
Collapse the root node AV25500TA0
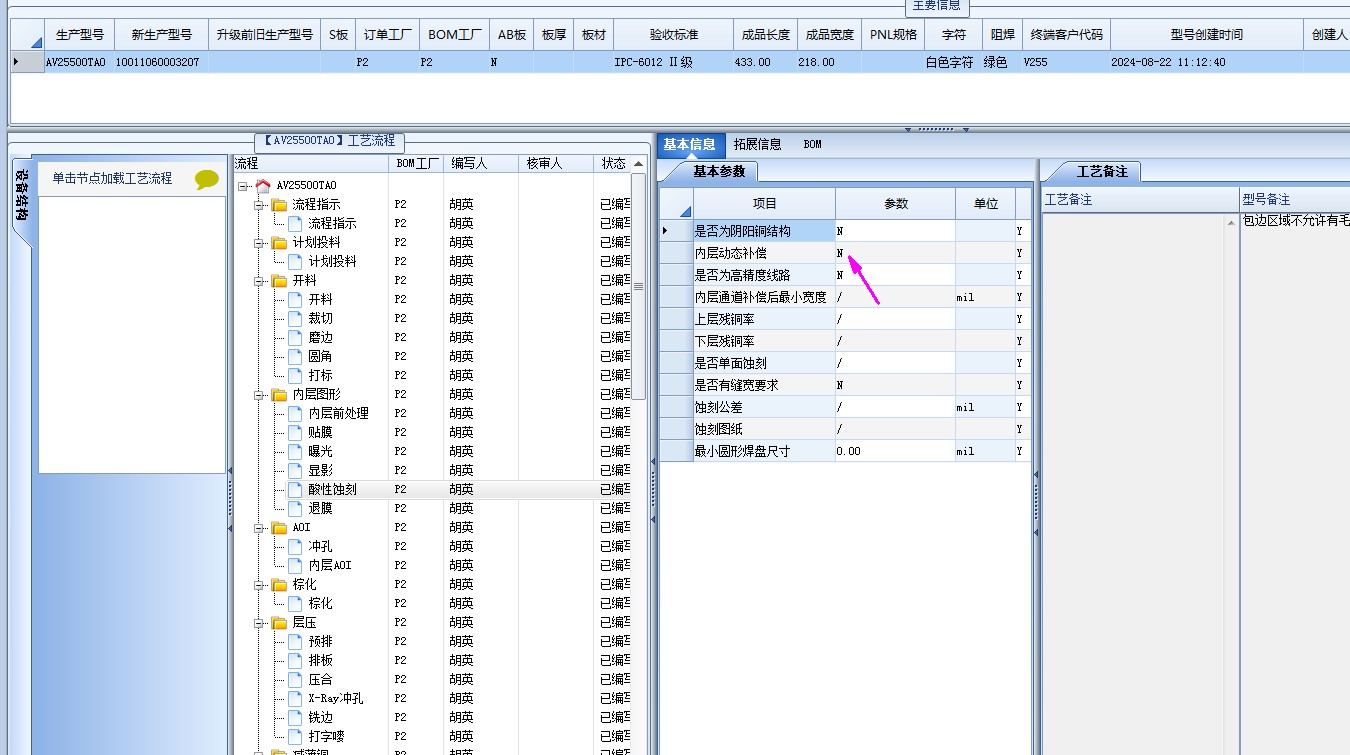click(243, 186)
